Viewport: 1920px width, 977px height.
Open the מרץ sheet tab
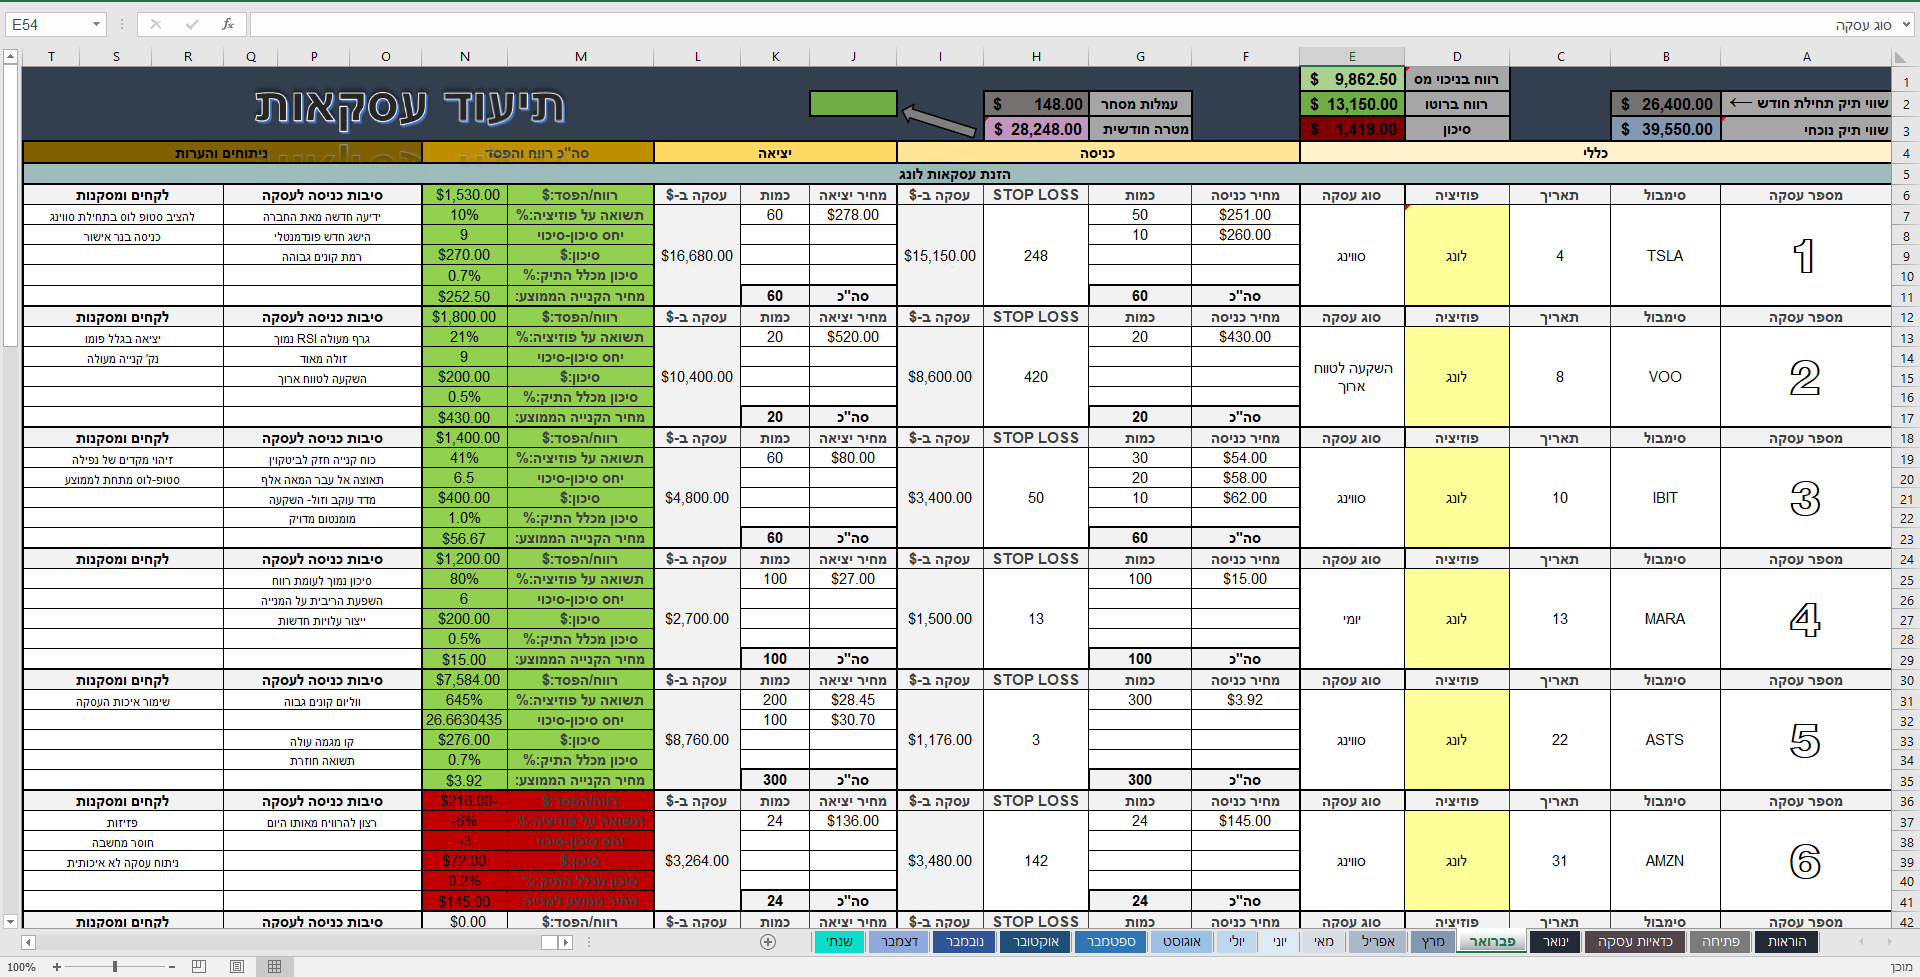click(1433, 942)
